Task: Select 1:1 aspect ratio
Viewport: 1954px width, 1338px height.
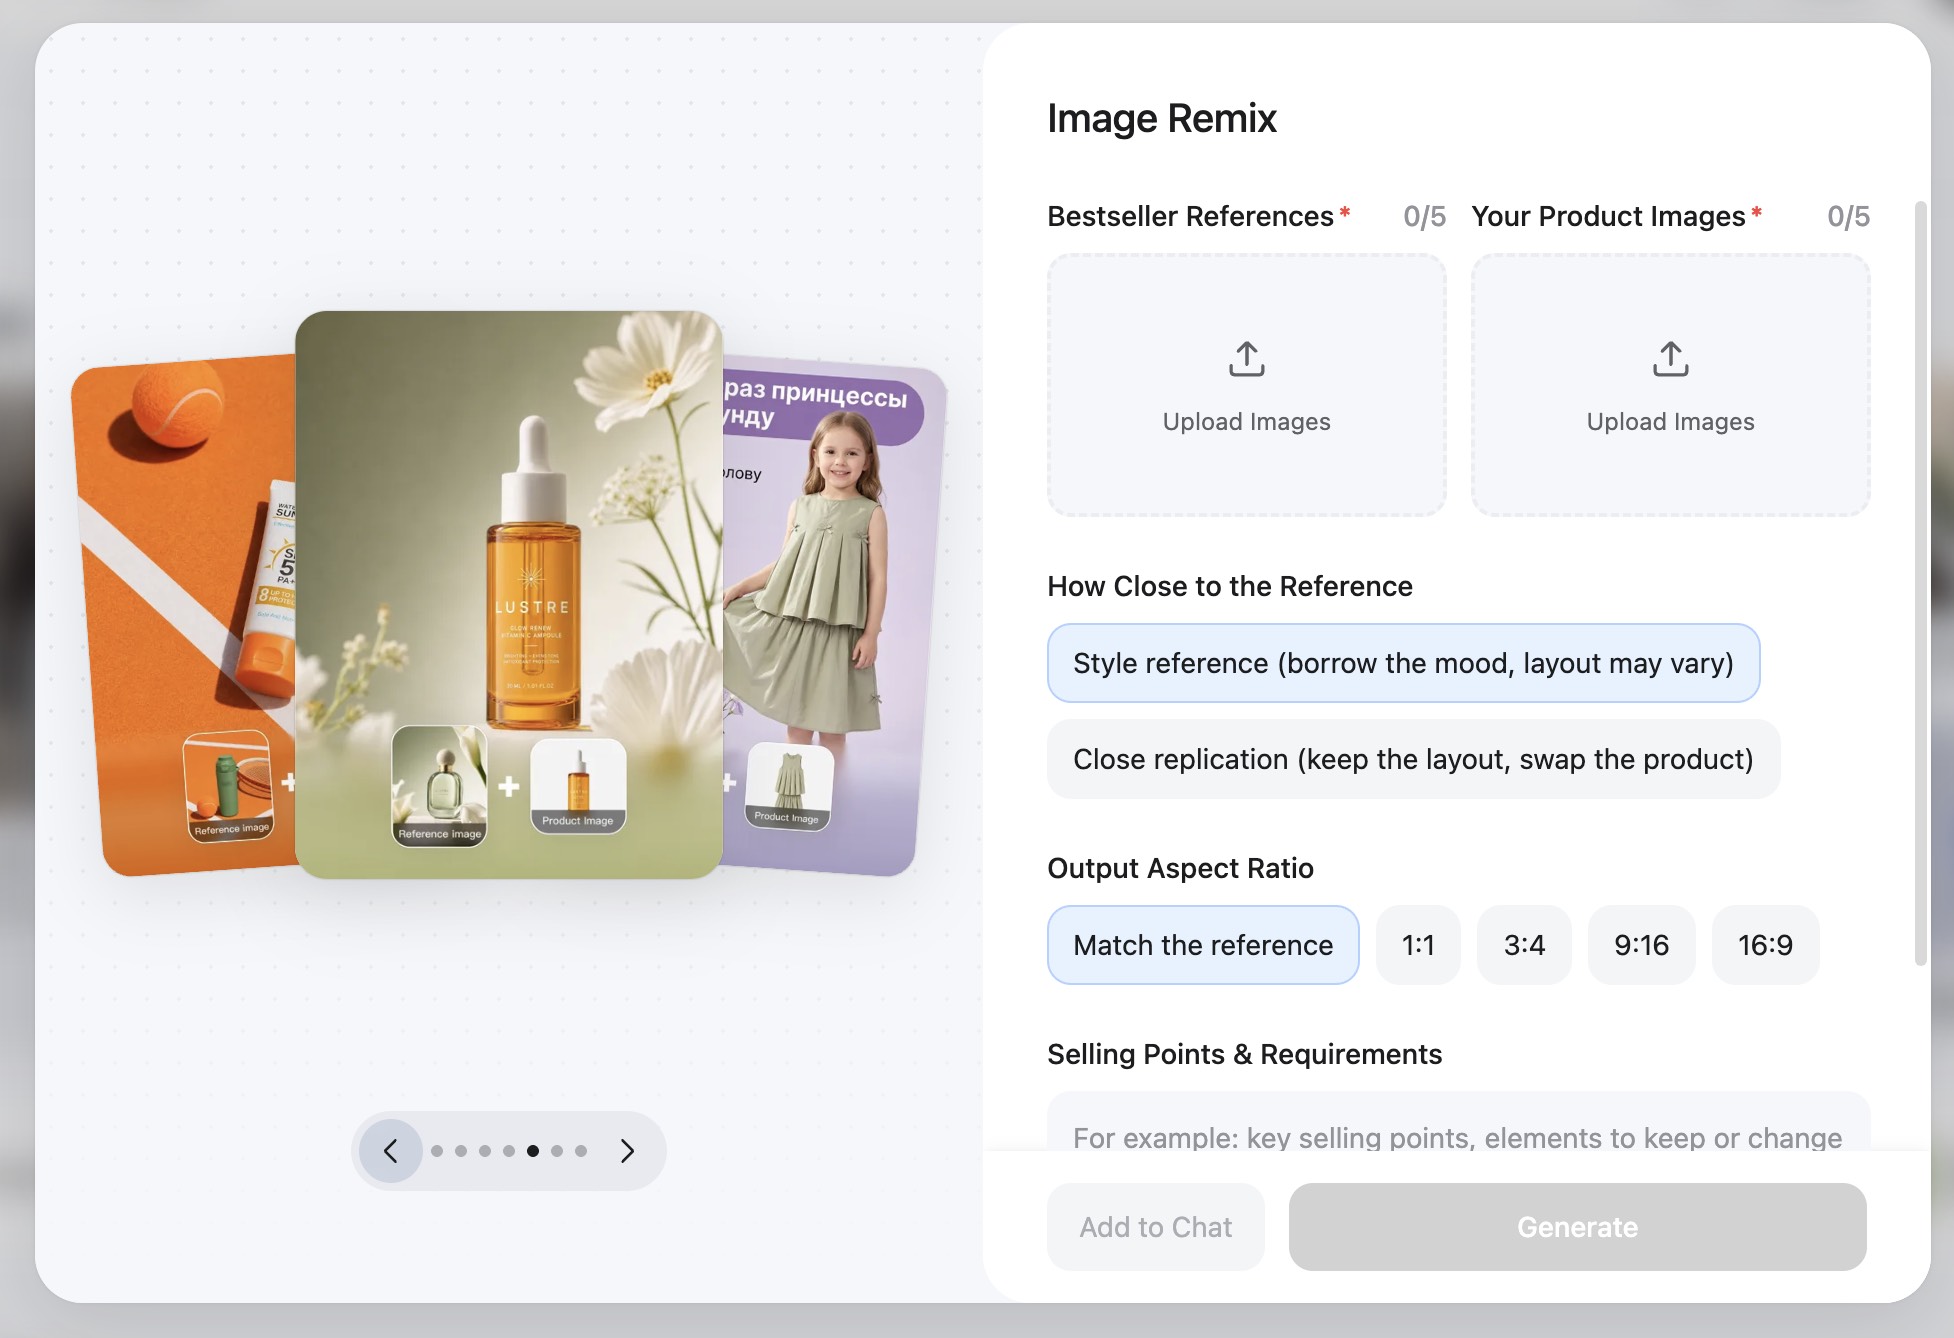Action: coord(1418,945)
